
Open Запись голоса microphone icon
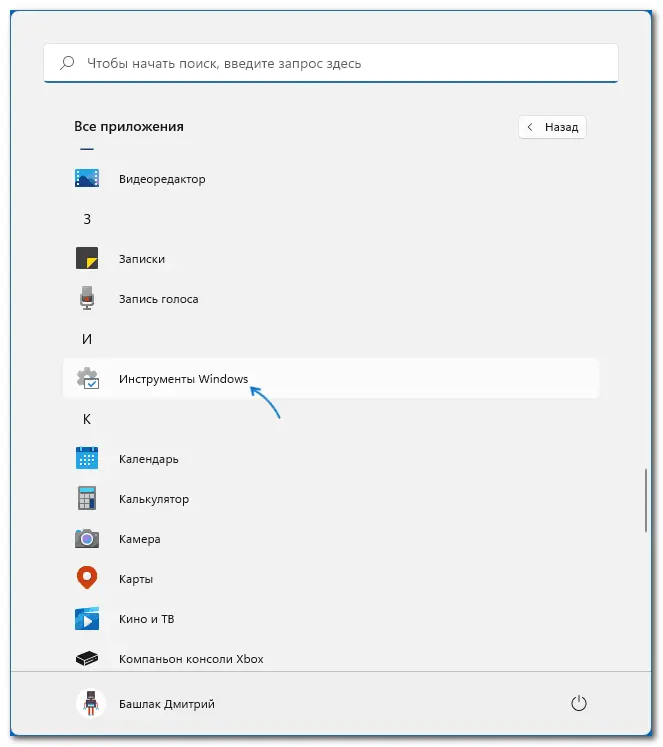(x=87, y=299)
